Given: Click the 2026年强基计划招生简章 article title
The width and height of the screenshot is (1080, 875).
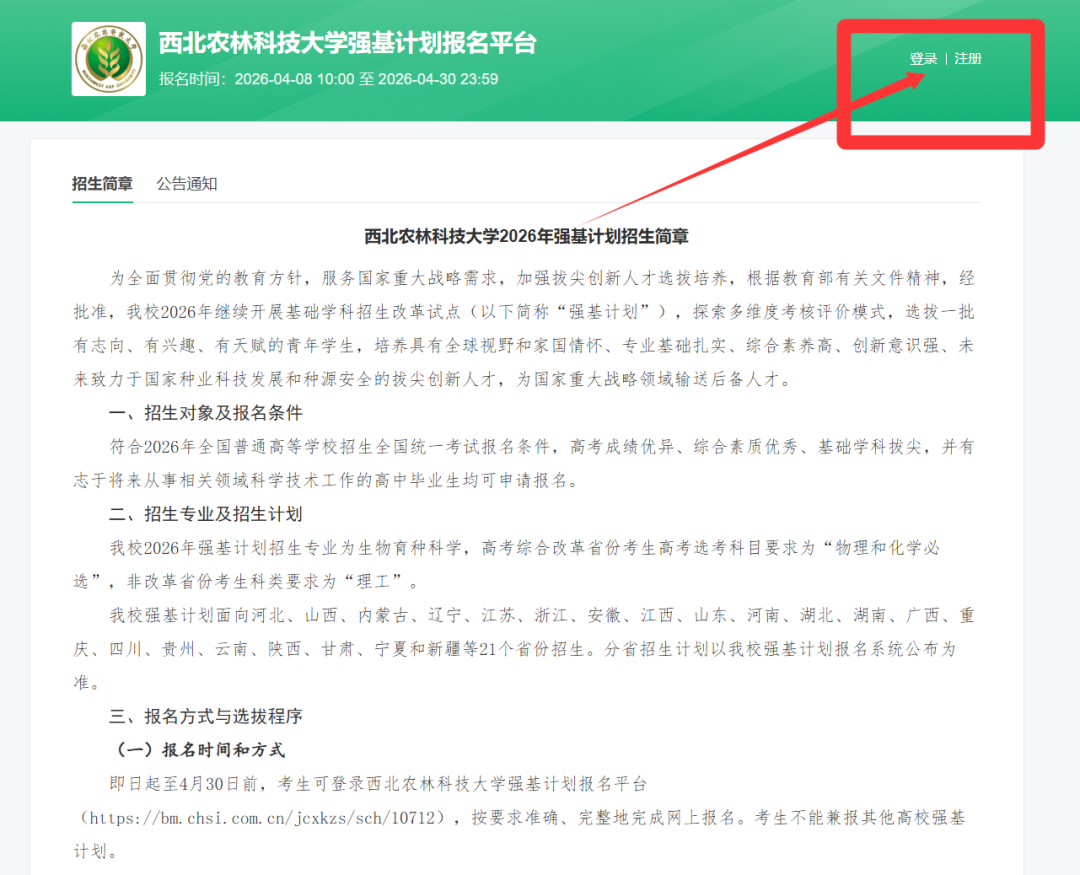Looking at the screenshot, I should (x=526, y=237).
